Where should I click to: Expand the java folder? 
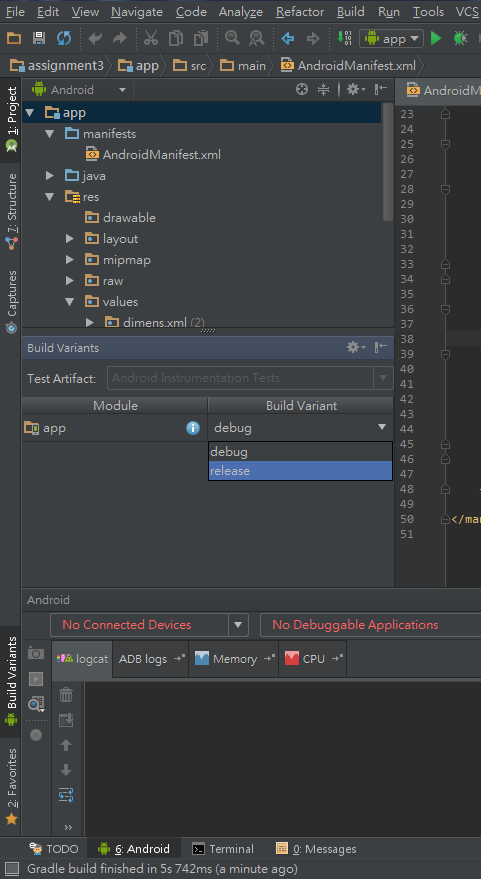[x=50, y=176]
